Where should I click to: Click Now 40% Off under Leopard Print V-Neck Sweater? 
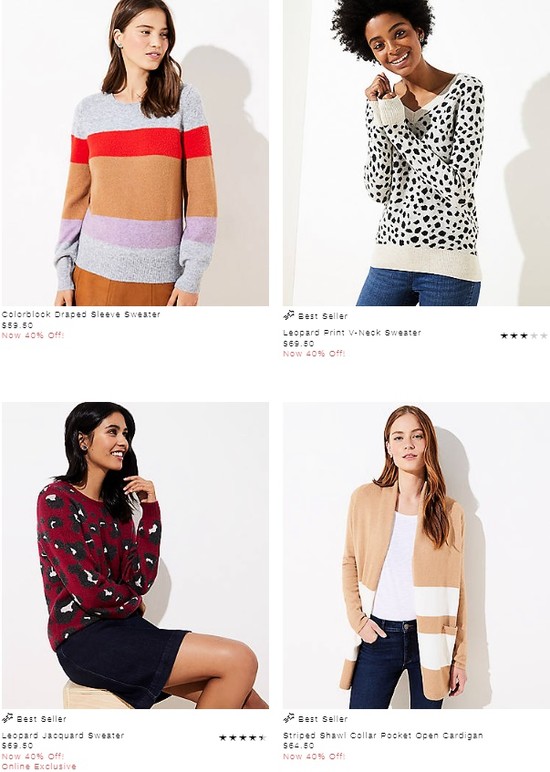click(x=314, y=354)
